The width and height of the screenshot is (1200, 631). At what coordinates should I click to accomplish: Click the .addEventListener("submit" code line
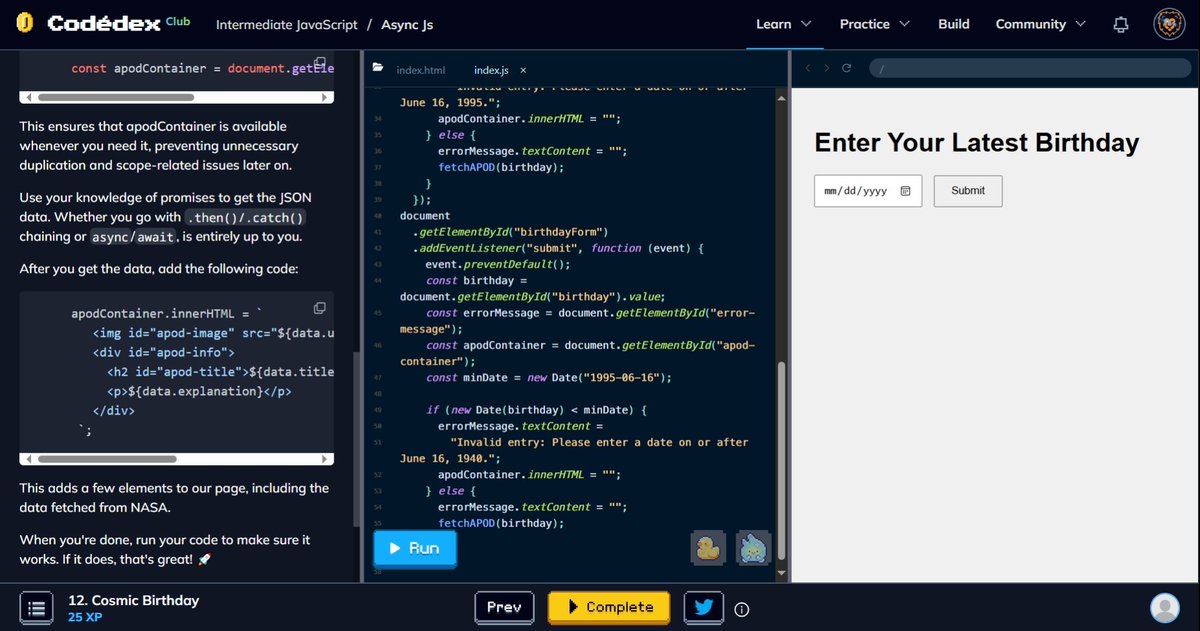[559, 248]
